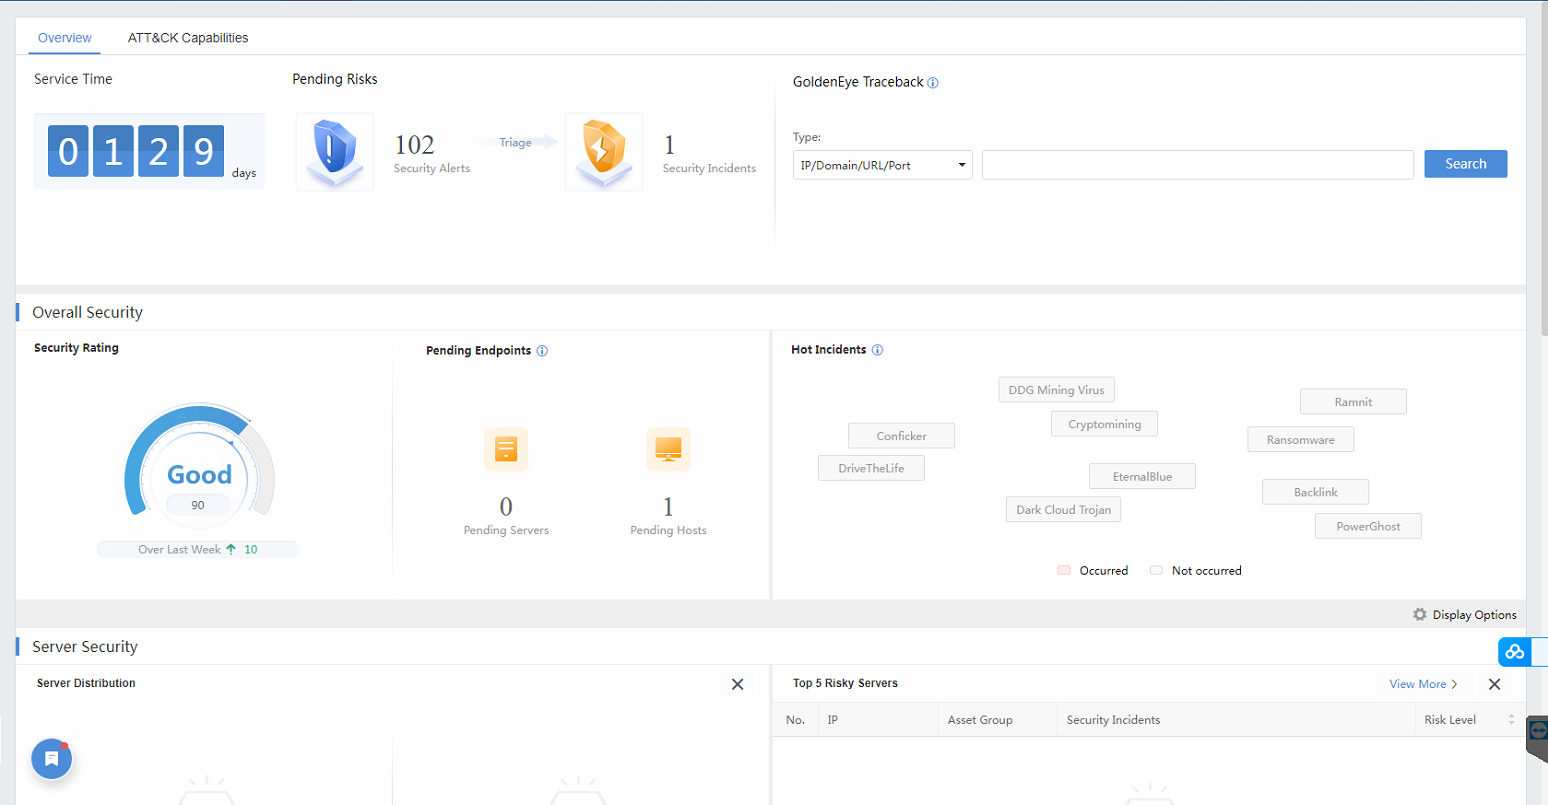Sort the Risk Level column
The image size is (1548, 805).
[1510, 720]
